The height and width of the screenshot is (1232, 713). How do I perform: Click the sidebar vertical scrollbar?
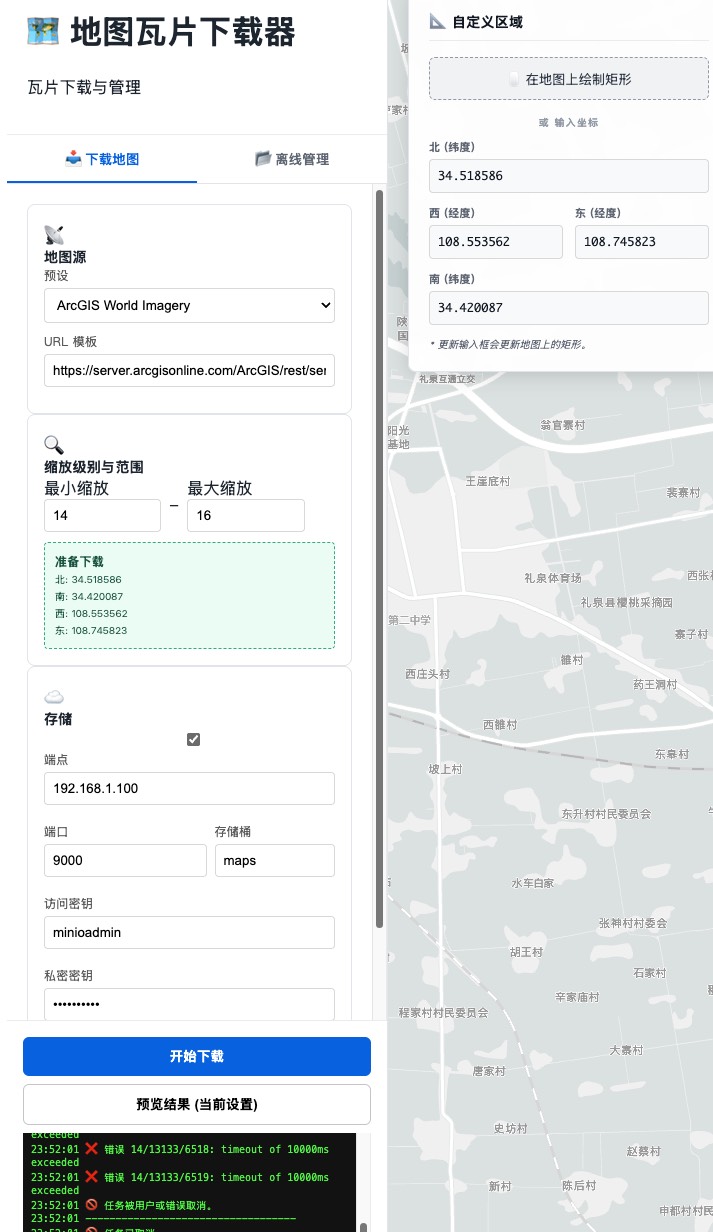click(x=379, y=560)
